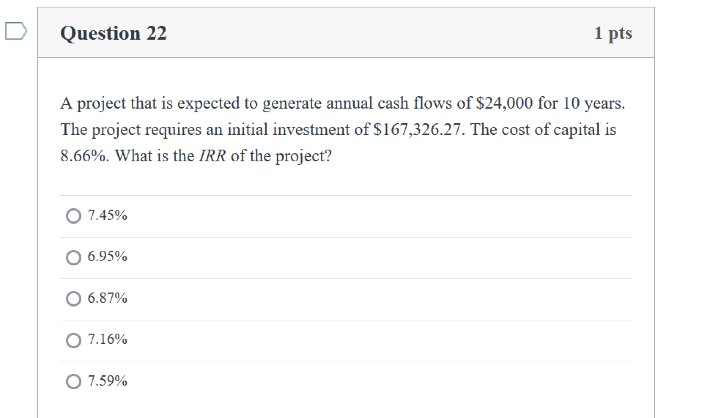Screen dimensions: 716x418
Task: Click the gray question header bar
Action: (x=380, y=33)
